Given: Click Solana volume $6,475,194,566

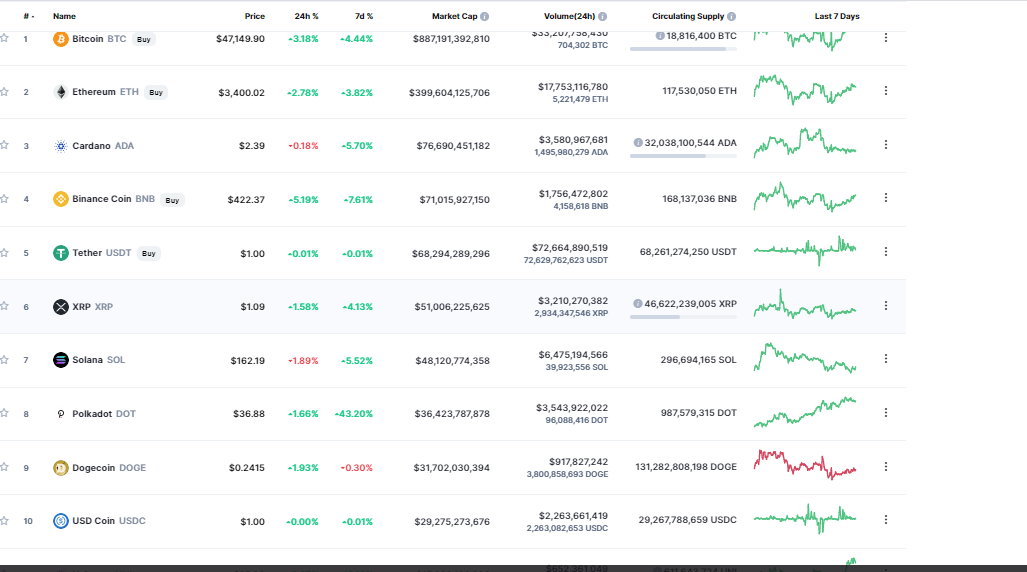Looking at the screenshot, I should tap(573, 354).
